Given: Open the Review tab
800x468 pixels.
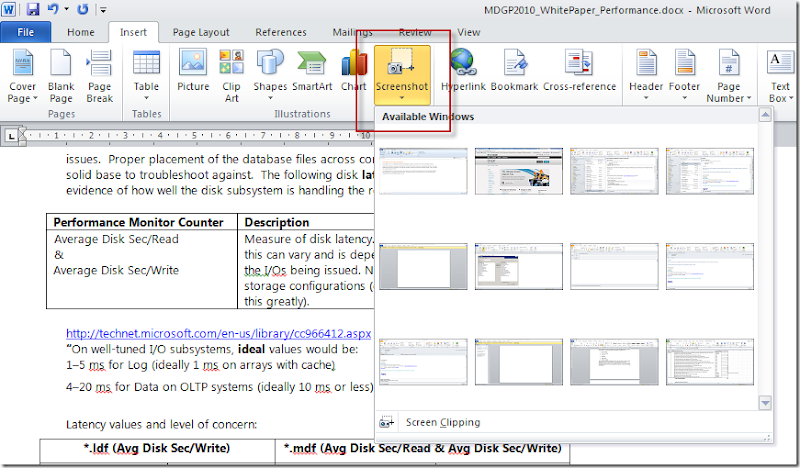Looking at the screenshot, I should click(415, 32).
